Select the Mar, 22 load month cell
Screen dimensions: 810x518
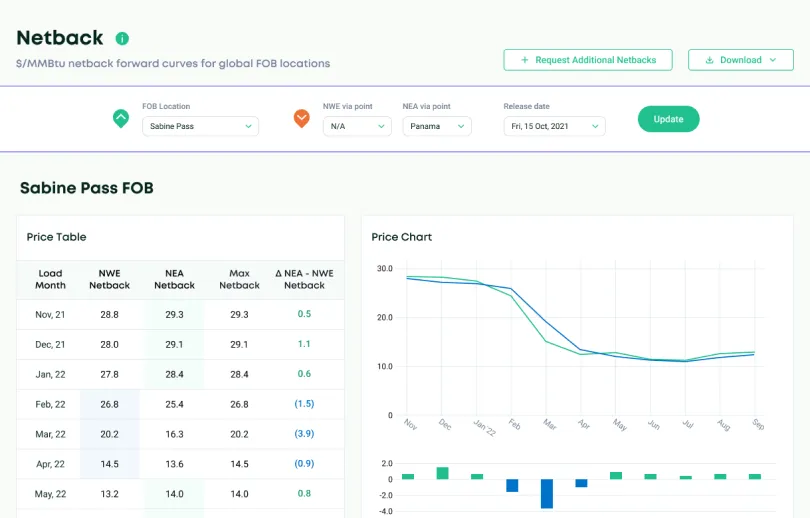pos(50,434)
